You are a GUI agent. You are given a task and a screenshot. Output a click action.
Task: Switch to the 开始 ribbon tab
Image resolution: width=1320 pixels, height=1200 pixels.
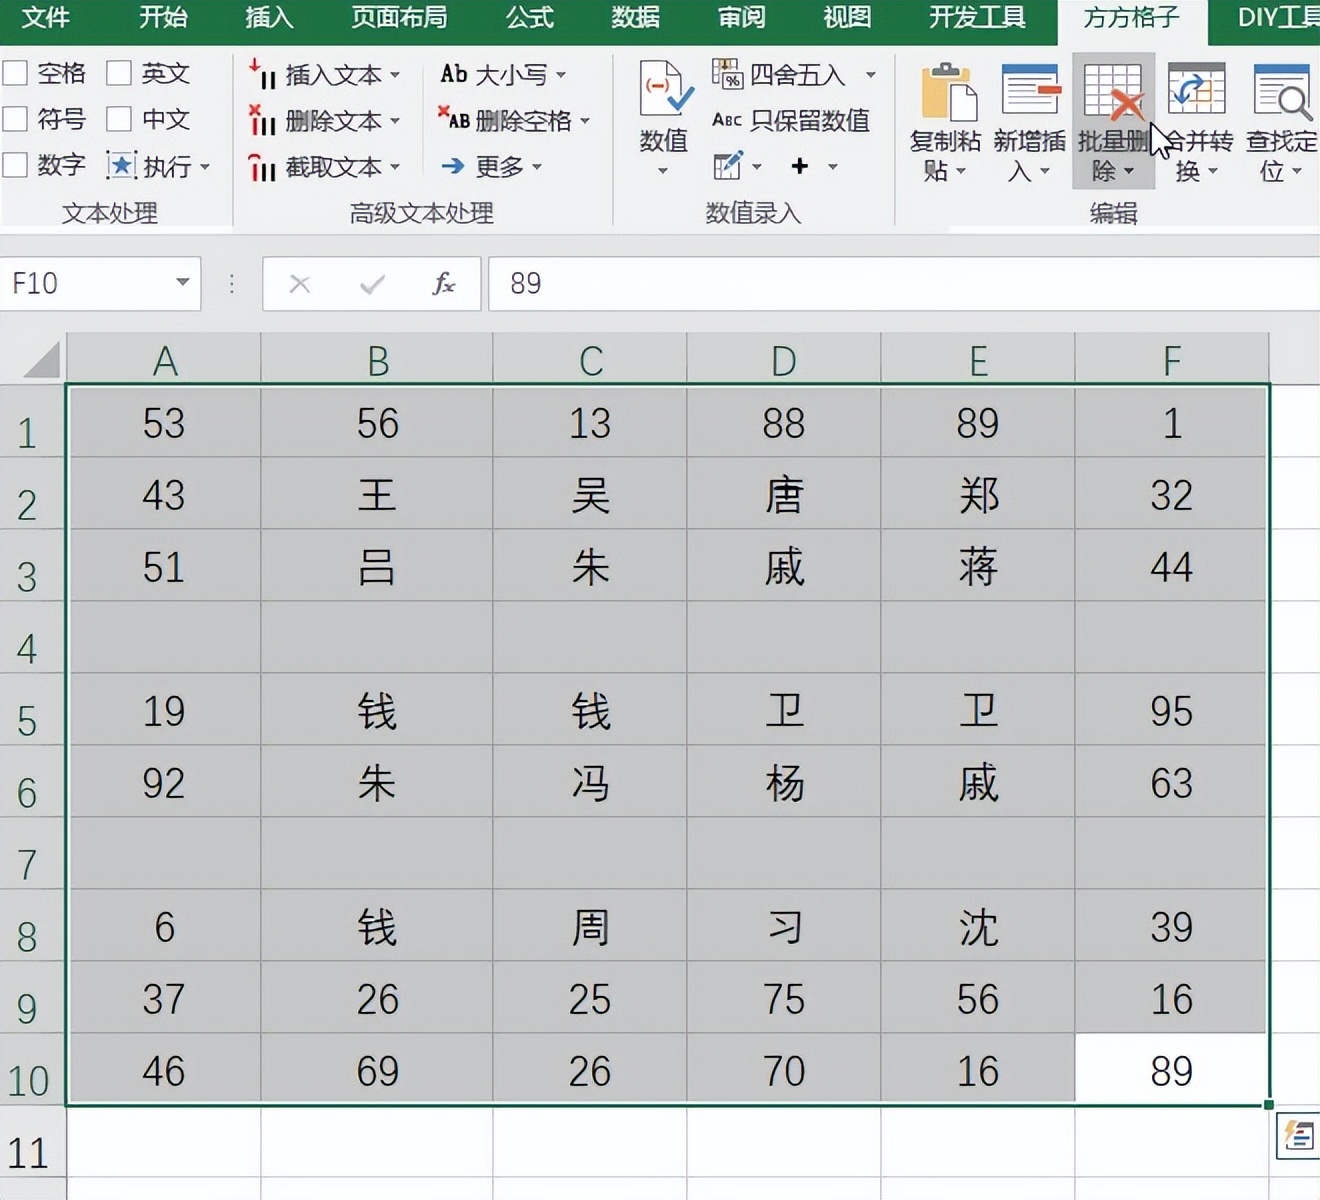(163, 18)
